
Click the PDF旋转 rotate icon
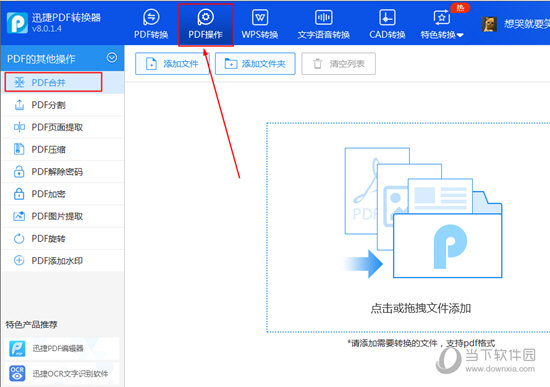pyautogui.click(x=19, y=239)
